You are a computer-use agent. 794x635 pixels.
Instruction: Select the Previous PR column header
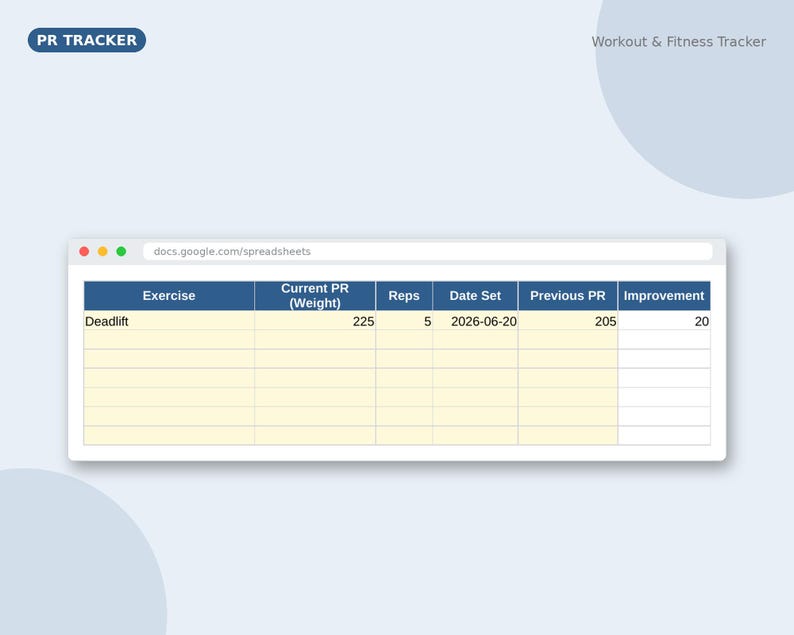(568, 296)
